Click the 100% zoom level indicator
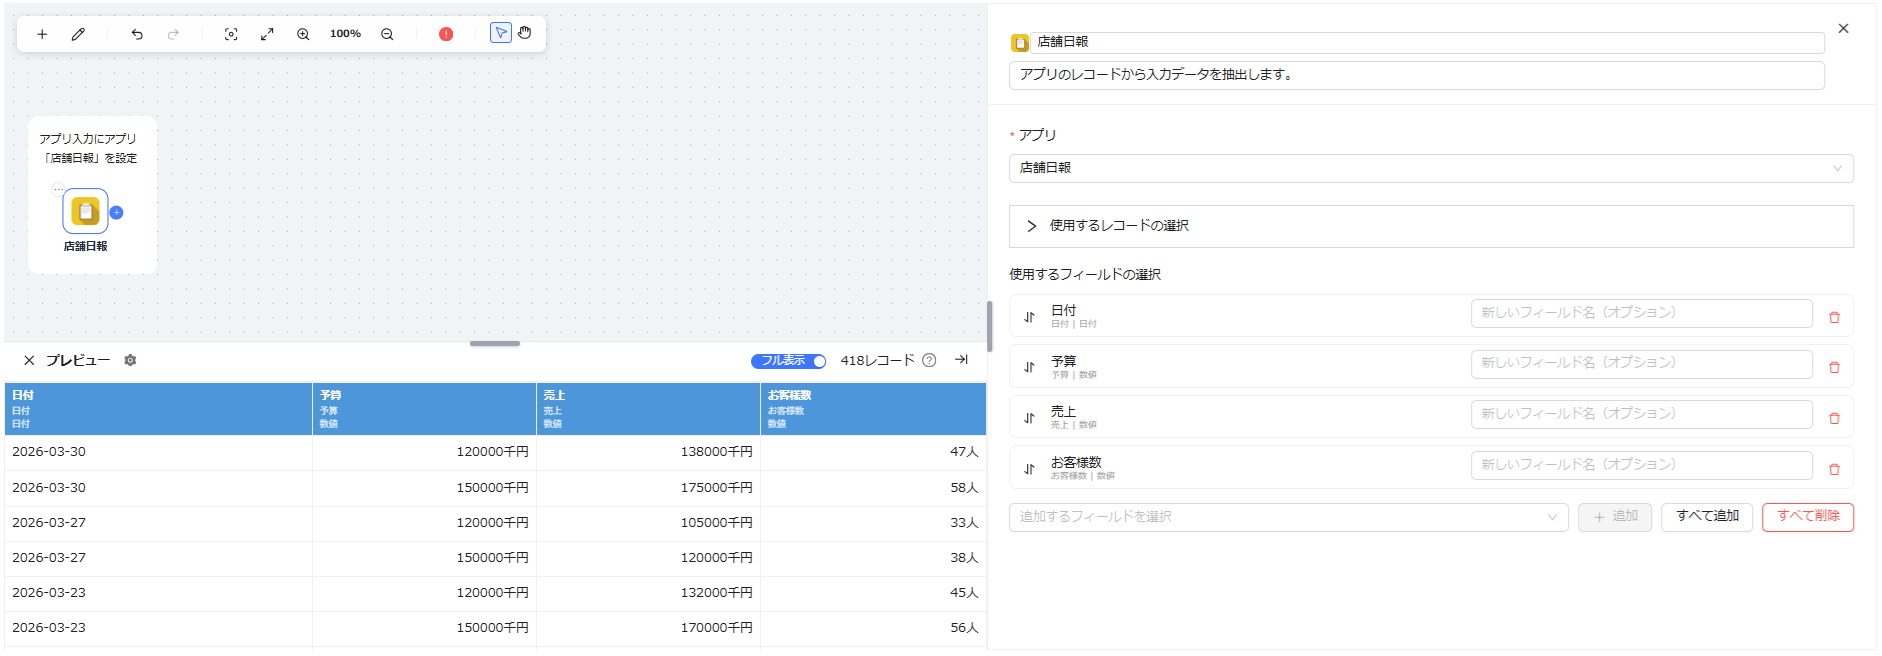The width and height of the screenshot is (1882, 656). (x=345, y=34)
